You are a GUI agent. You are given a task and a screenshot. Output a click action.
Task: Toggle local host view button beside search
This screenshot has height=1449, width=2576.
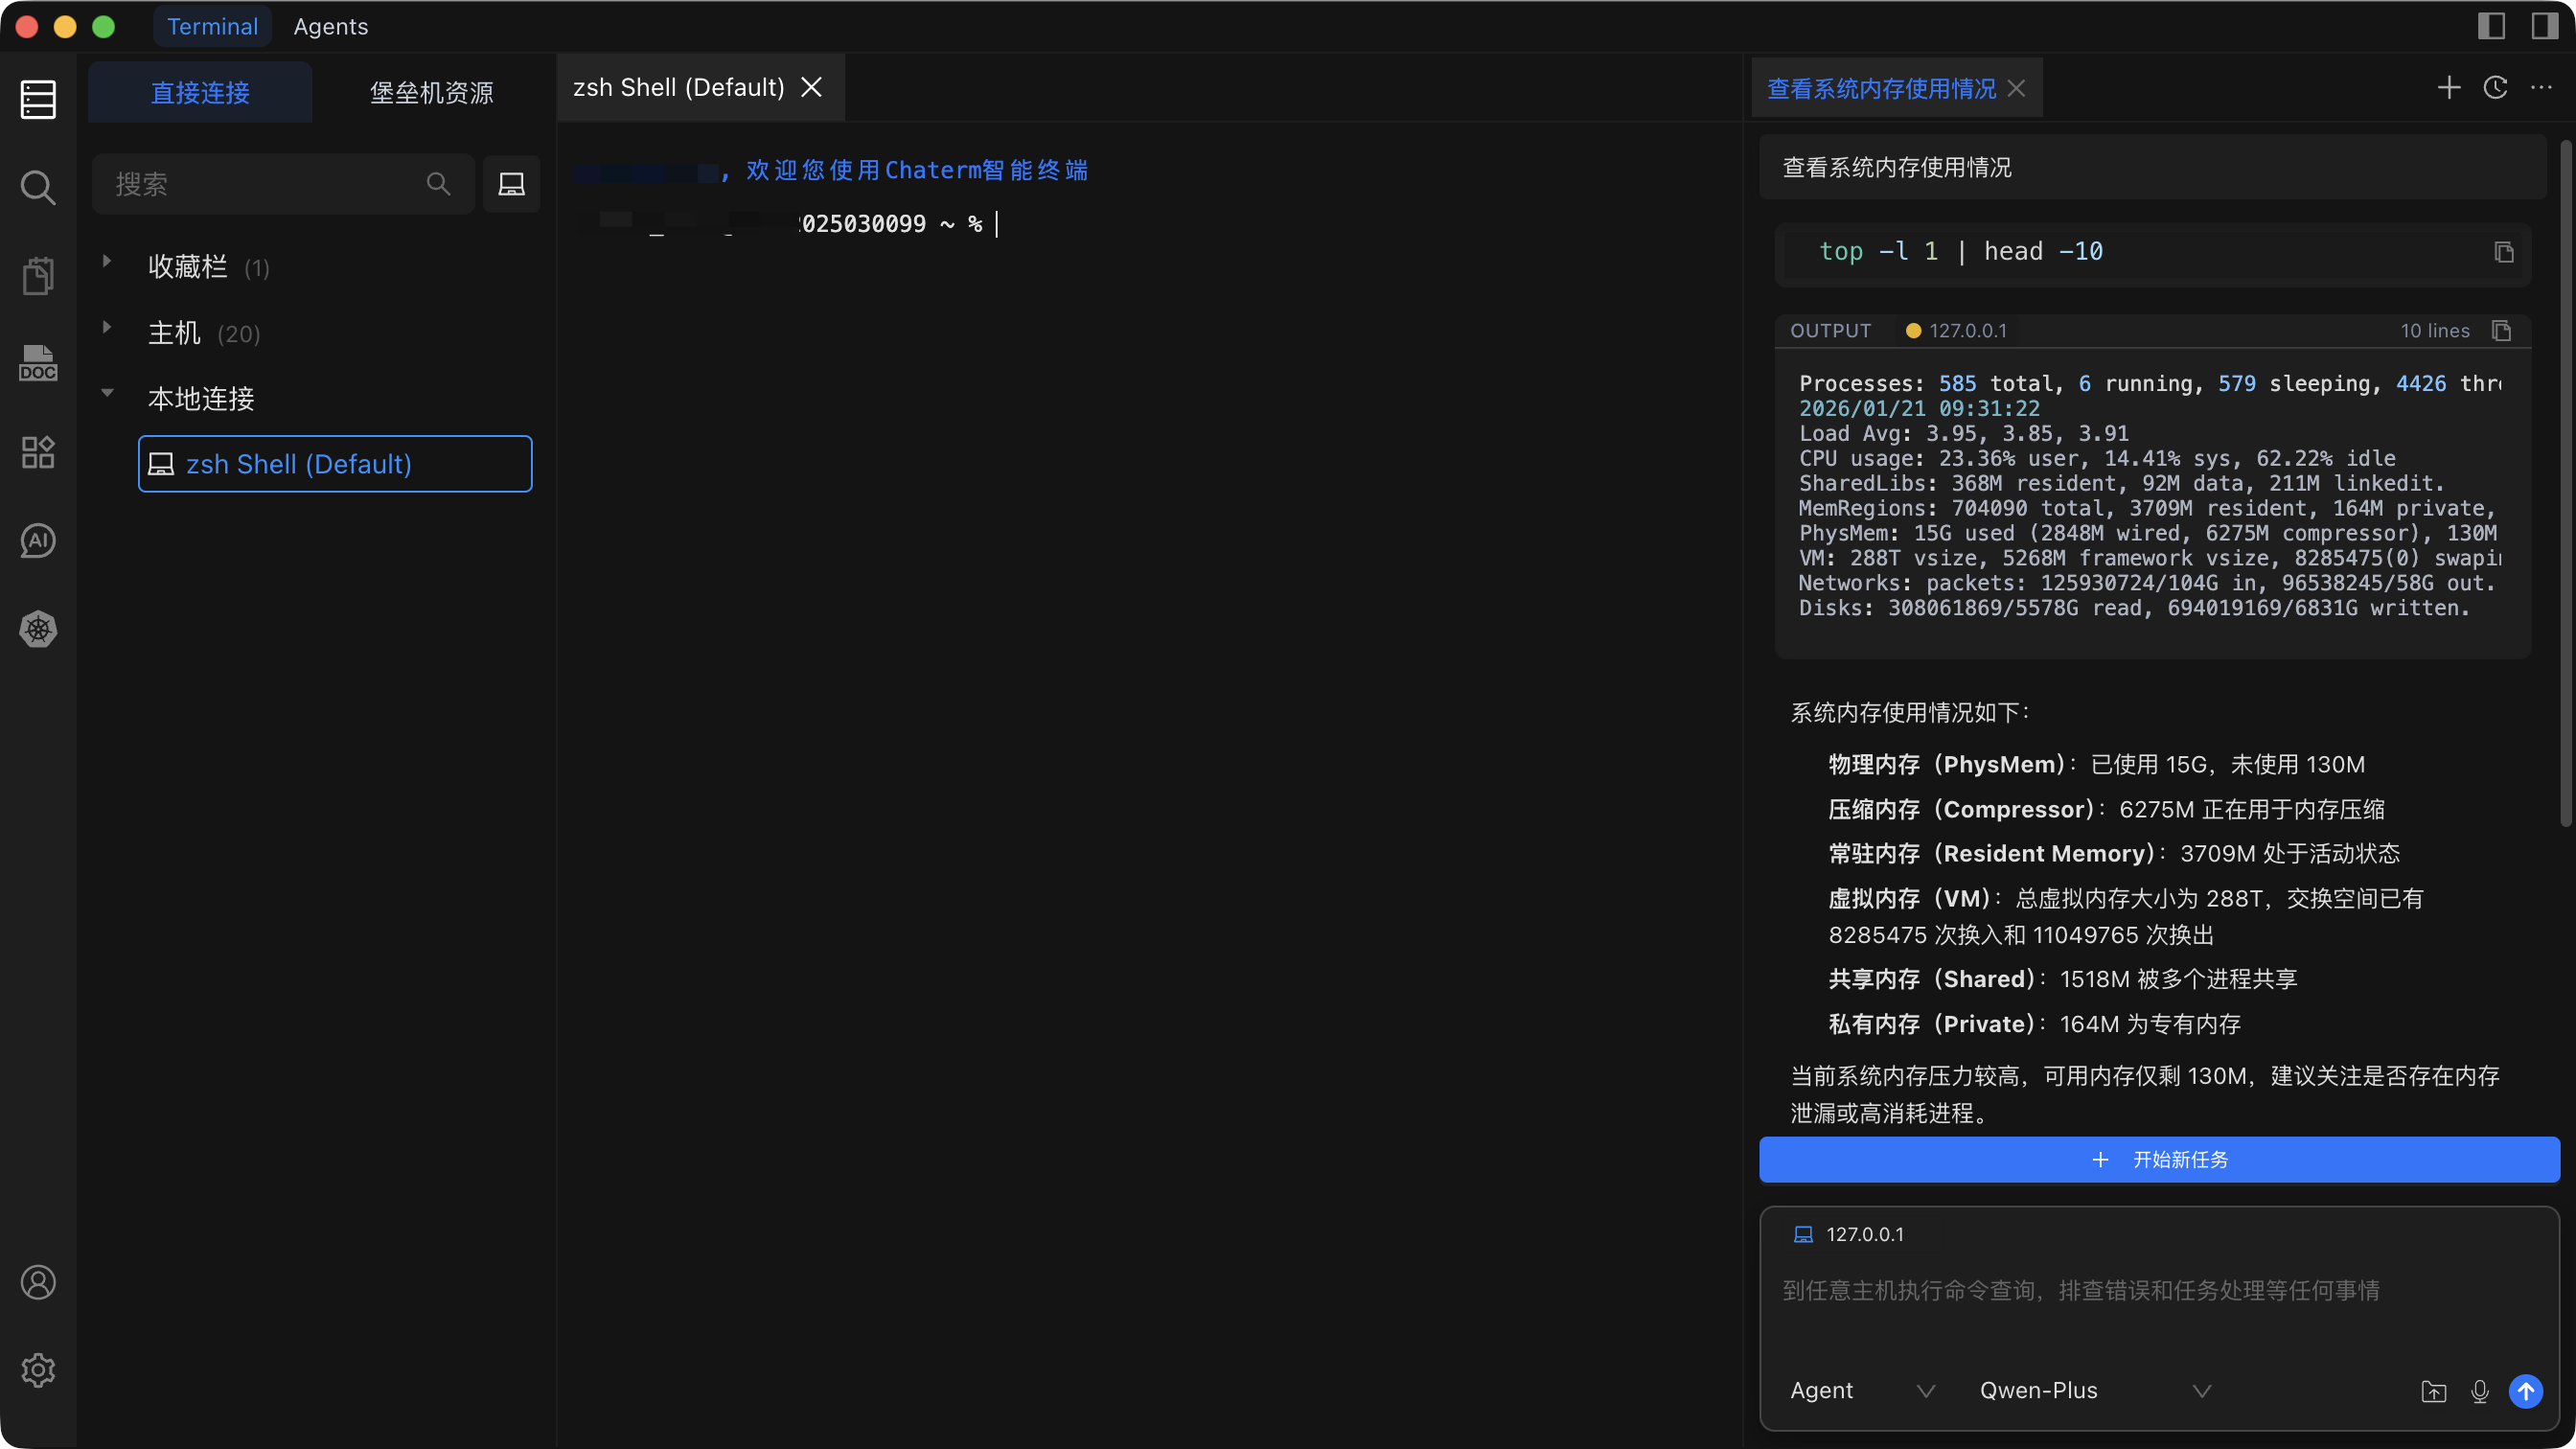pos(511,184)
